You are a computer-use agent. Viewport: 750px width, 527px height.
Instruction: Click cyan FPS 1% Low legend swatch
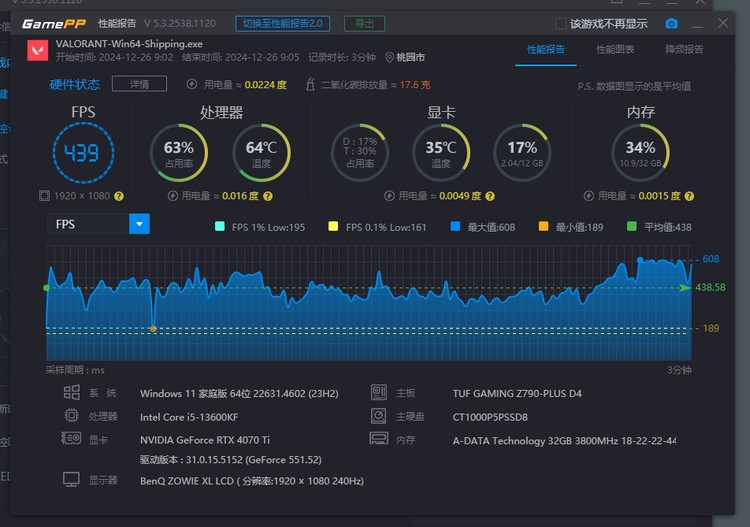click(220, 226)
